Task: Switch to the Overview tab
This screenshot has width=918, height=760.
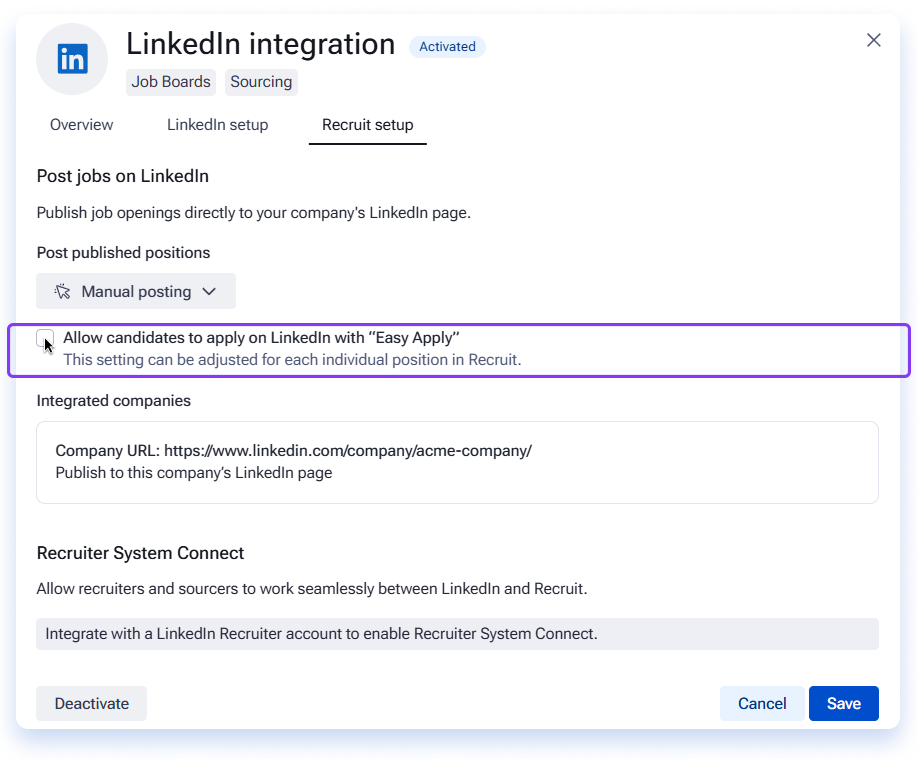Action: (x=81, y=125)
